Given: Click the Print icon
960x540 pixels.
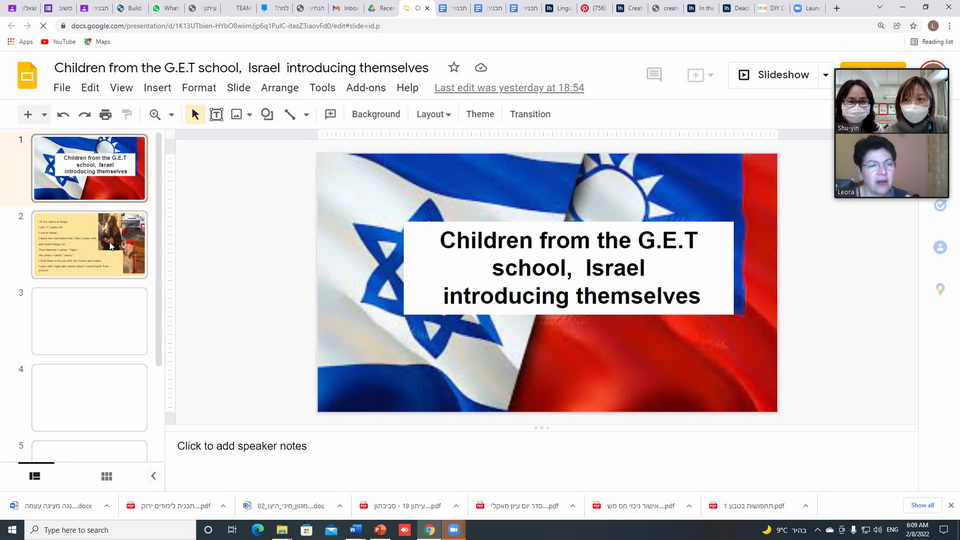Looking at the screenshot, I should coord(105,115).
